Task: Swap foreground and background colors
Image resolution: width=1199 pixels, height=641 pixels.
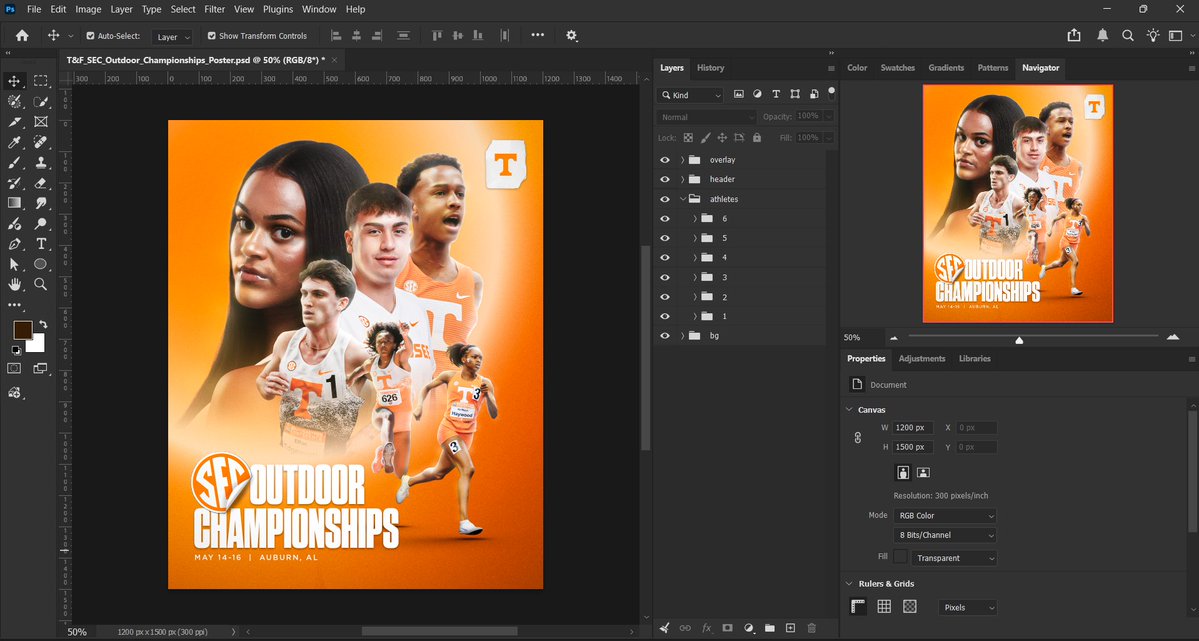Action: pyautogui.click(x=43, y=324)
